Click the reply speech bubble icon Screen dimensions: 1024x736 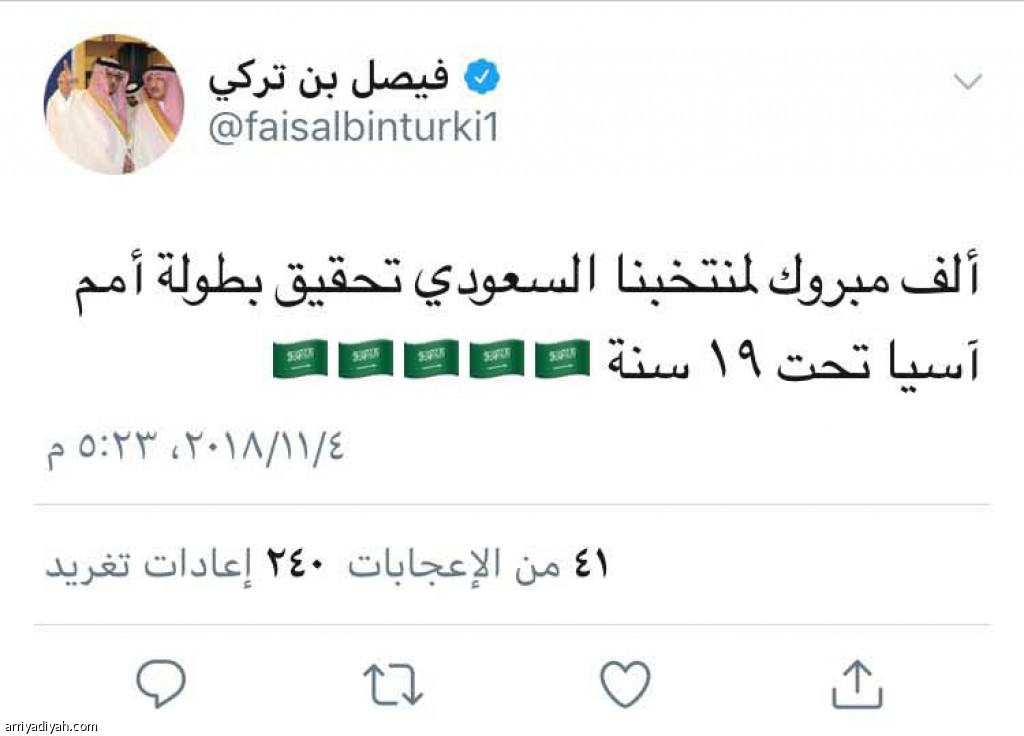161,685
